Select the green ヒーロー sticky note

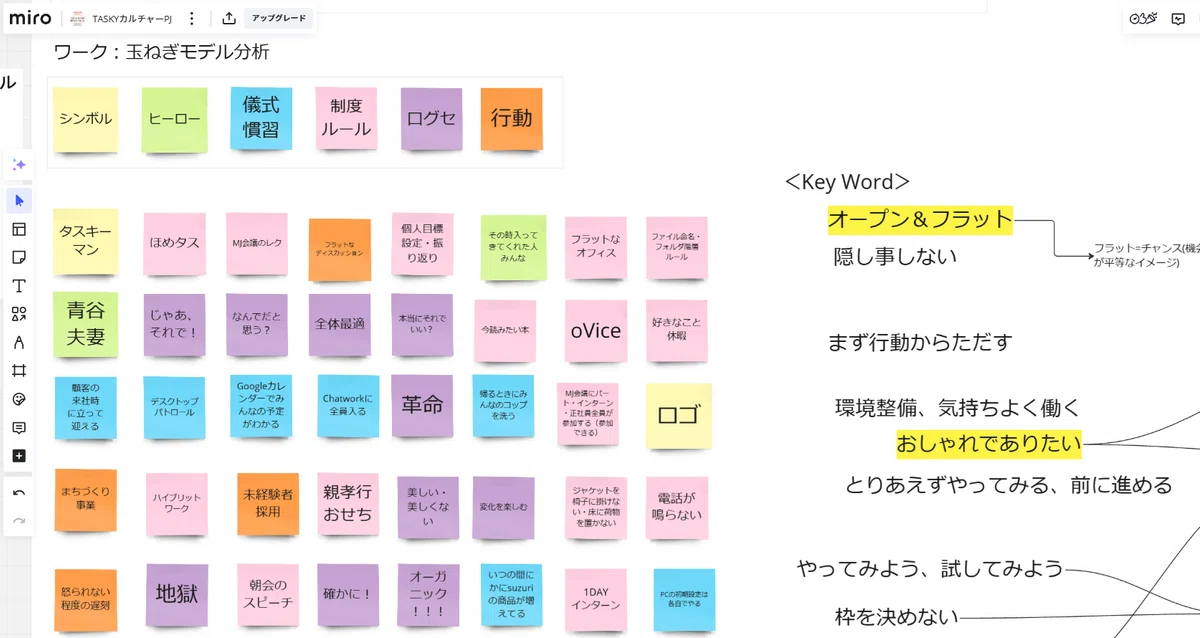174,120
